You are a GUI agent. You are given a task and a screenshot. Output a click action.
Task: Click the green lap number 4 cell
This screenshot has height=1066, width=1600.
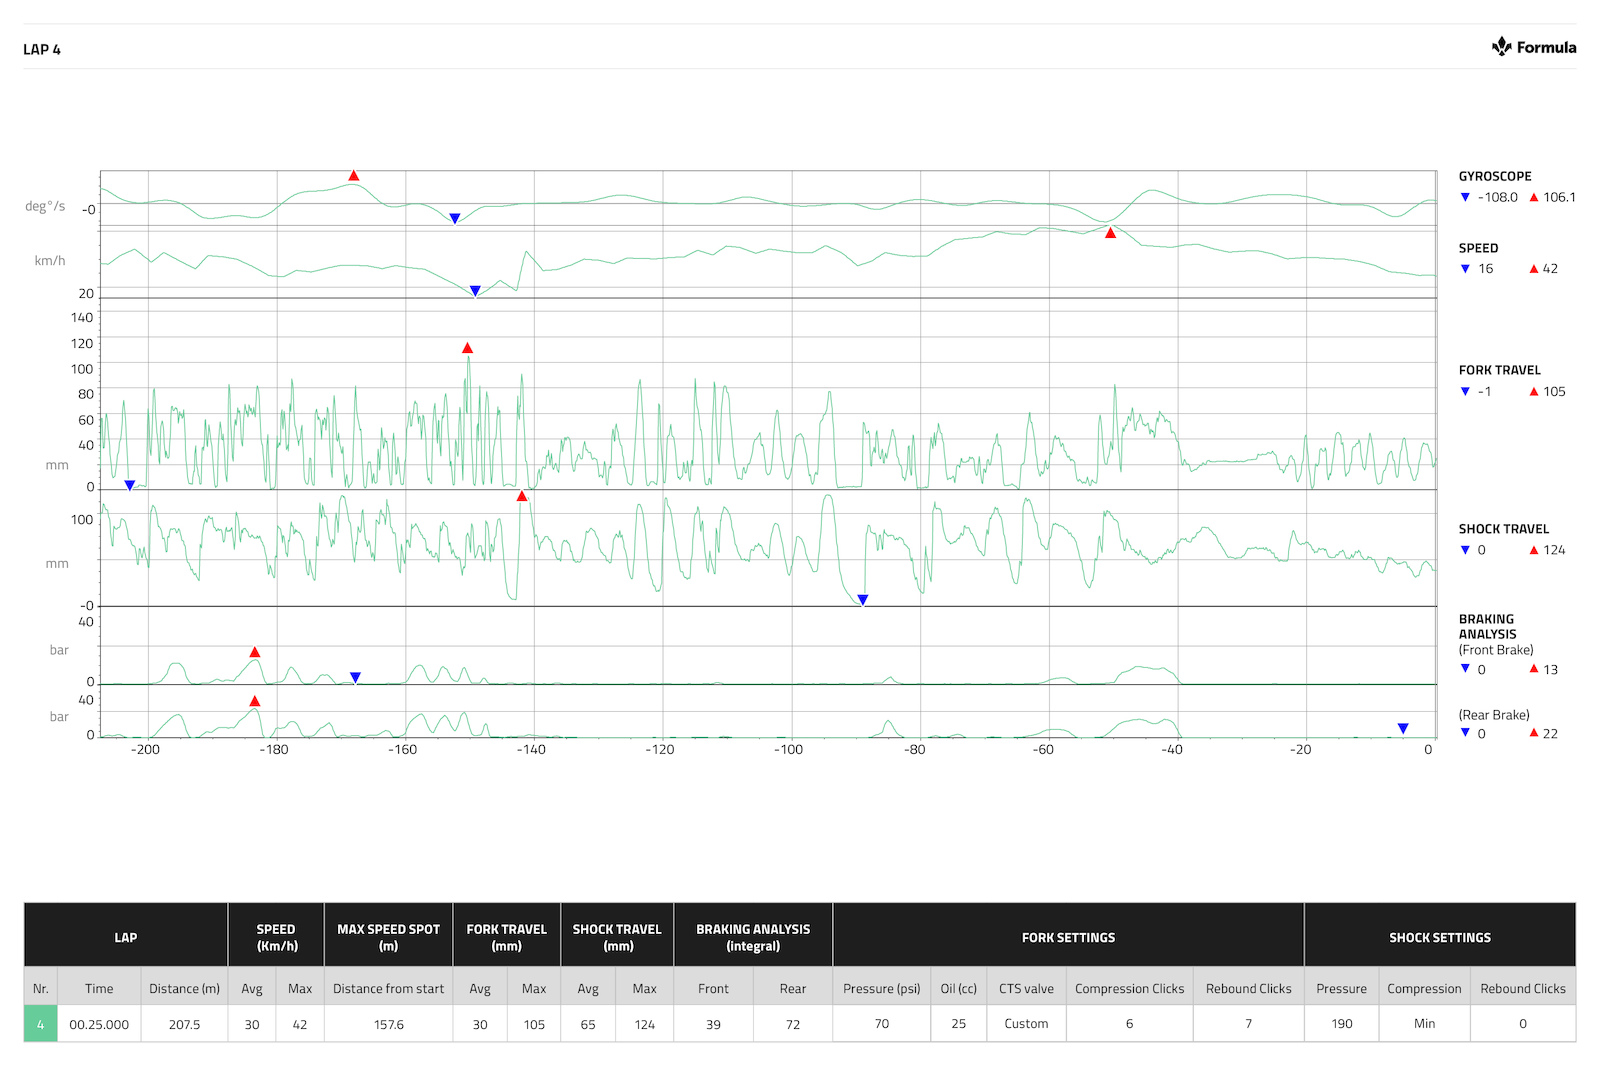(41, 1024)
